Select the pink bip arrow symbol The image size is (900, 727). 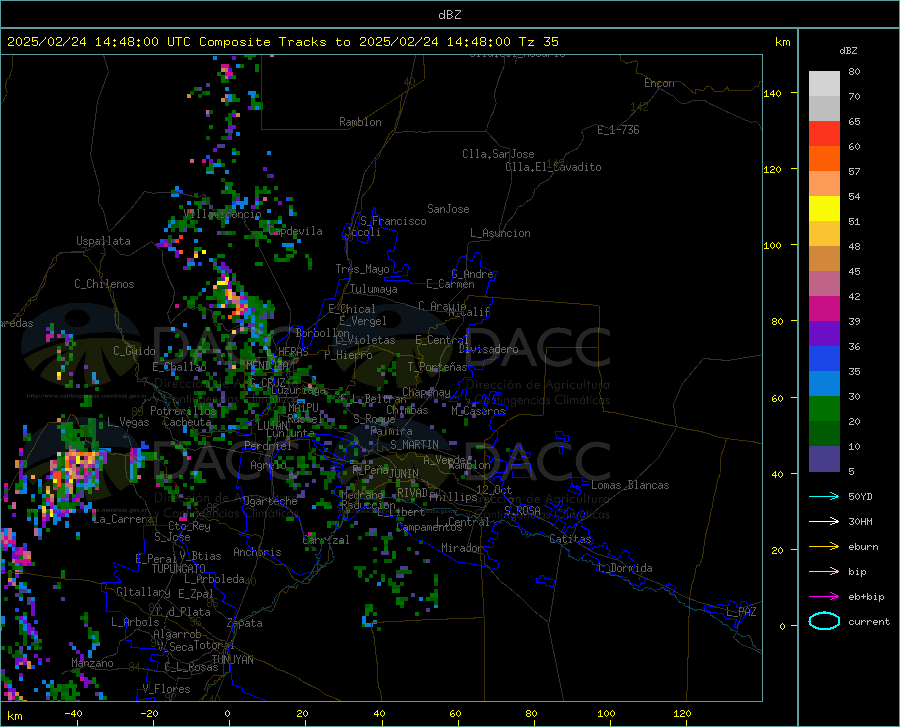(824, 572)
